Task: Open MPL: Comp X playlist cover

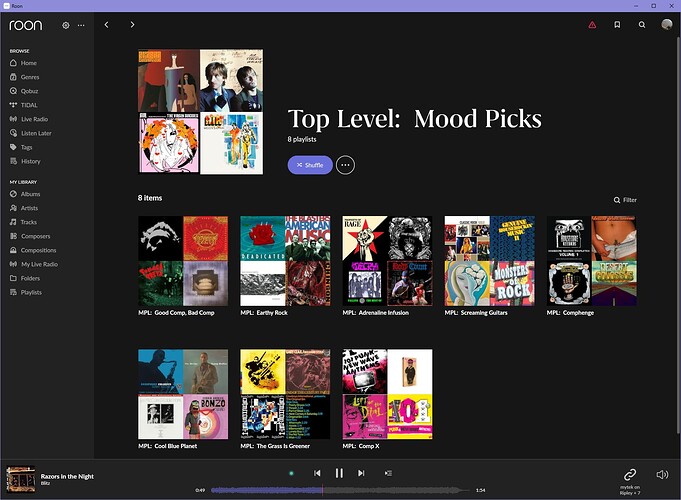Action: point(387,394)
